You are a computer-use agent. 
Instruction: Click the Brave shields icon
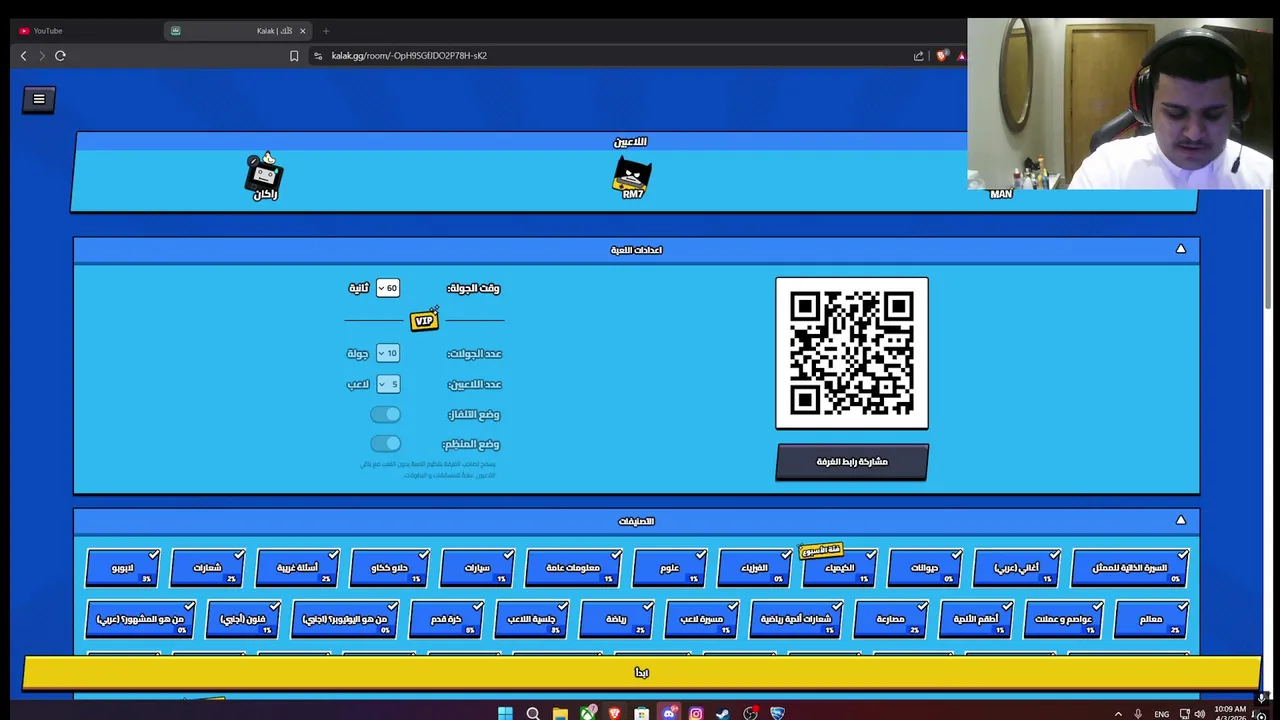941,56
